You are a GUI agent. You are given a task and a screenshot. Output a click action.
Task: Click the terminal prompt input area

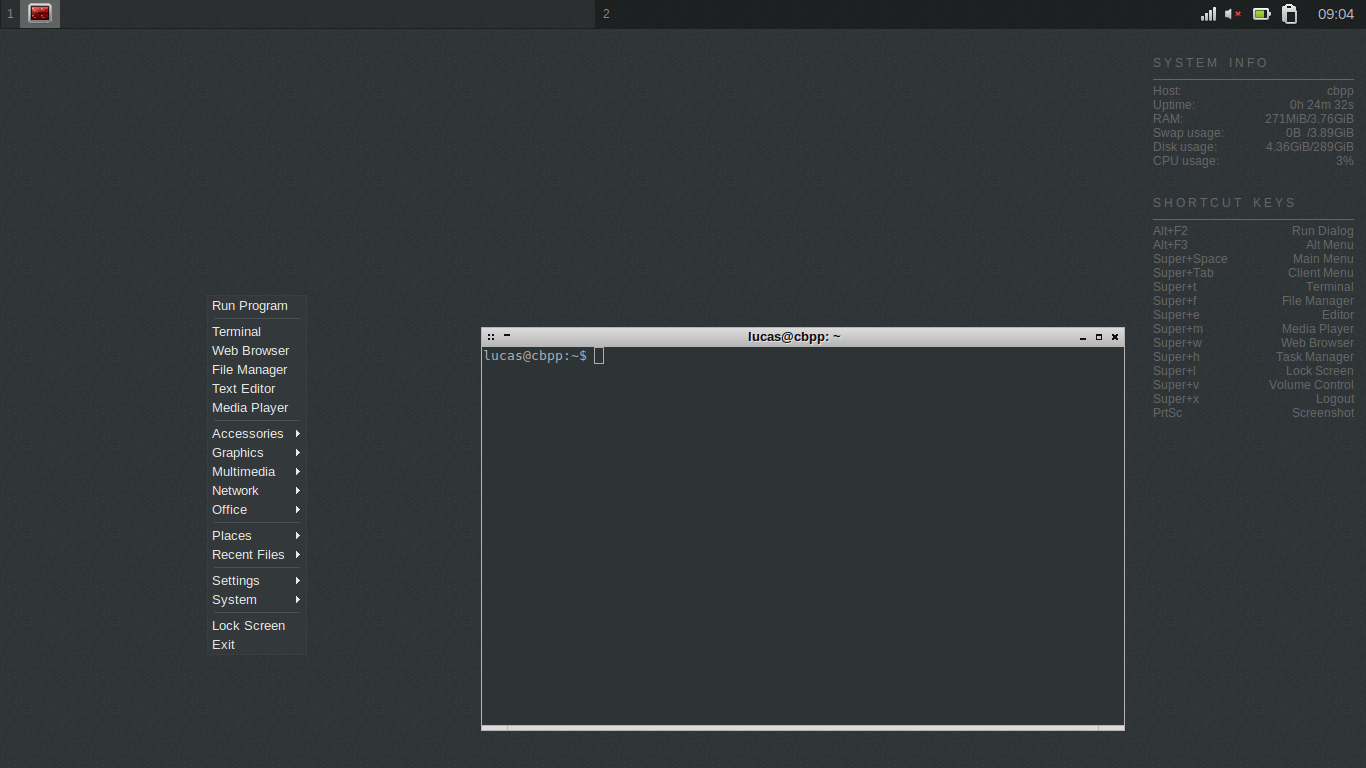[598, 355]
